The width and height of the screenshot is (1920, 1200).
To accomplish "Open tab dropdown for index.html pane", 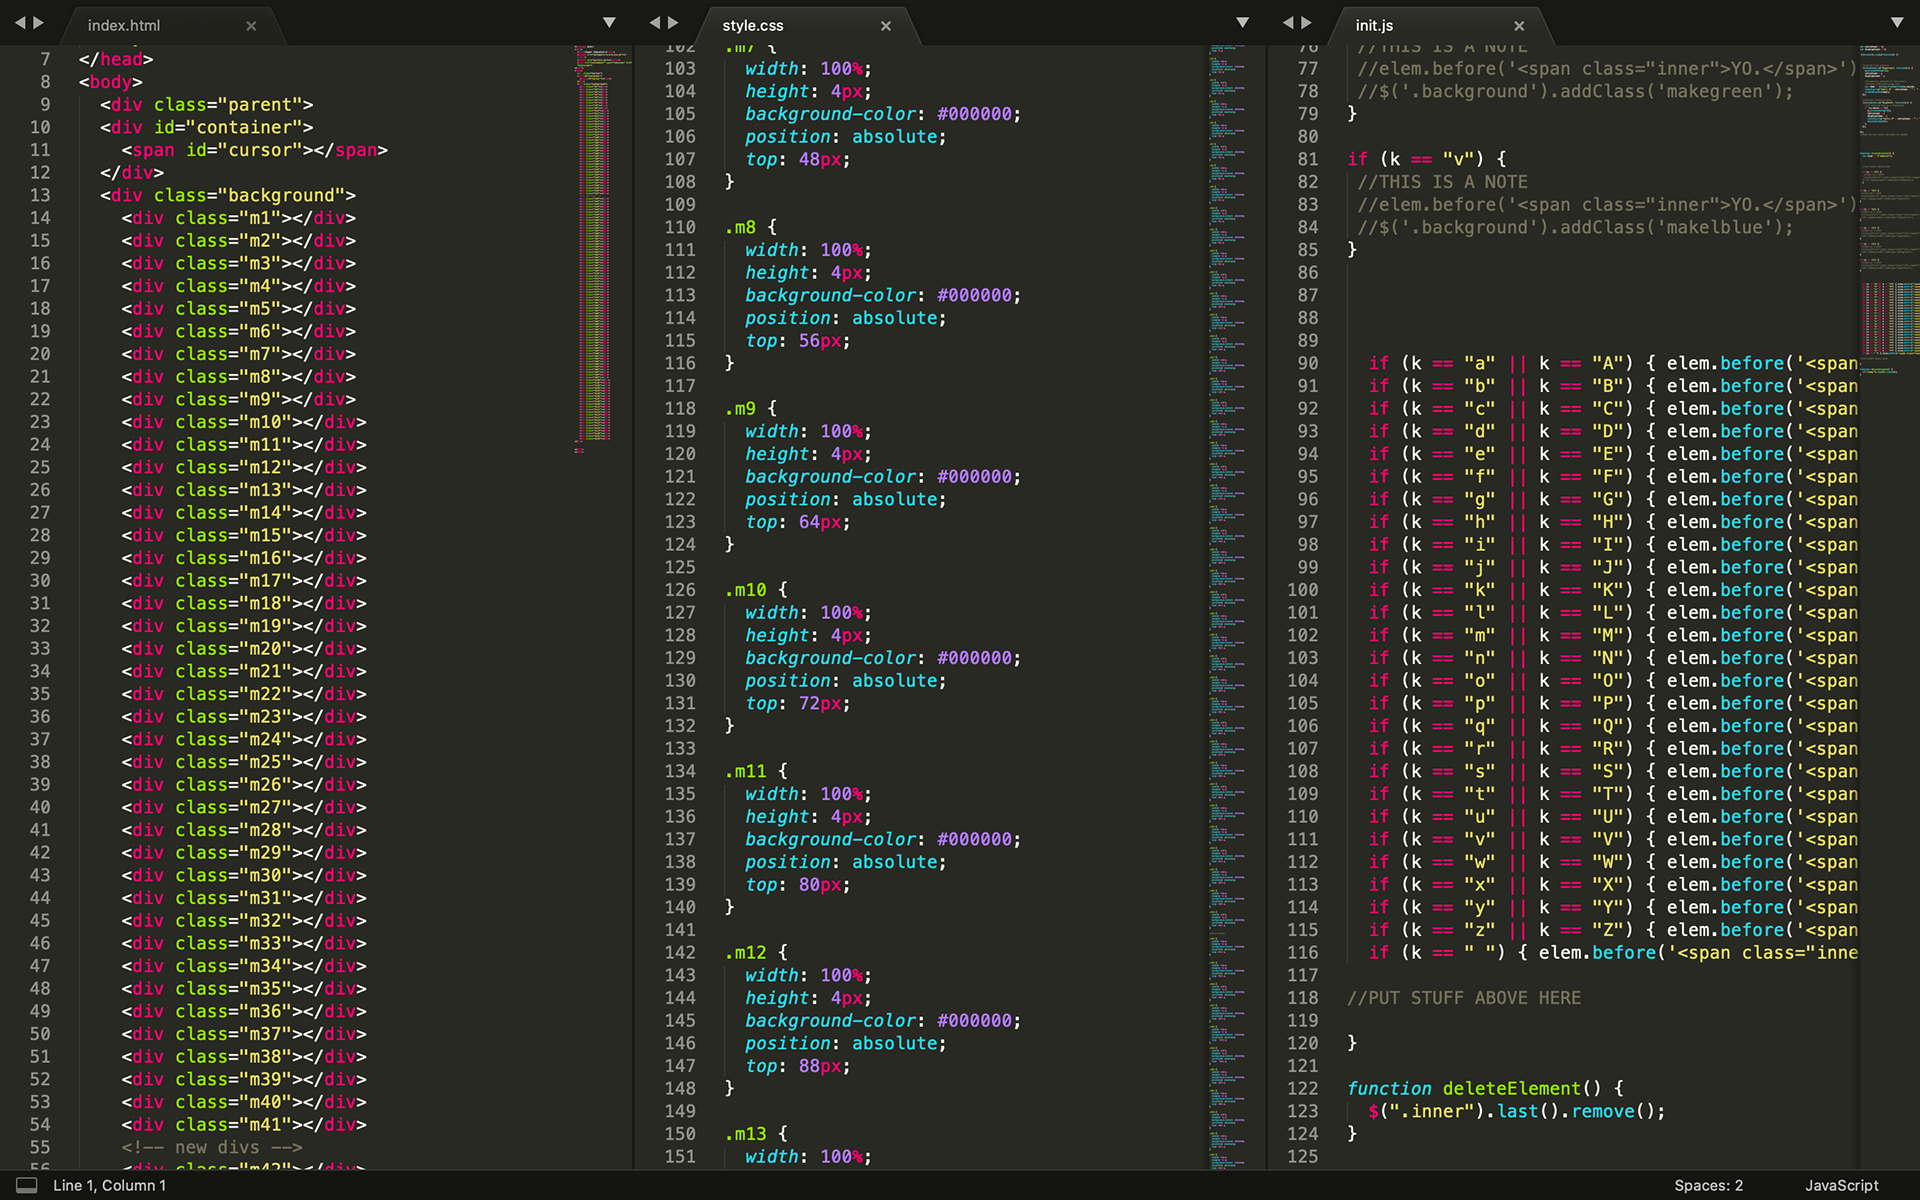I will pos(609,22).
